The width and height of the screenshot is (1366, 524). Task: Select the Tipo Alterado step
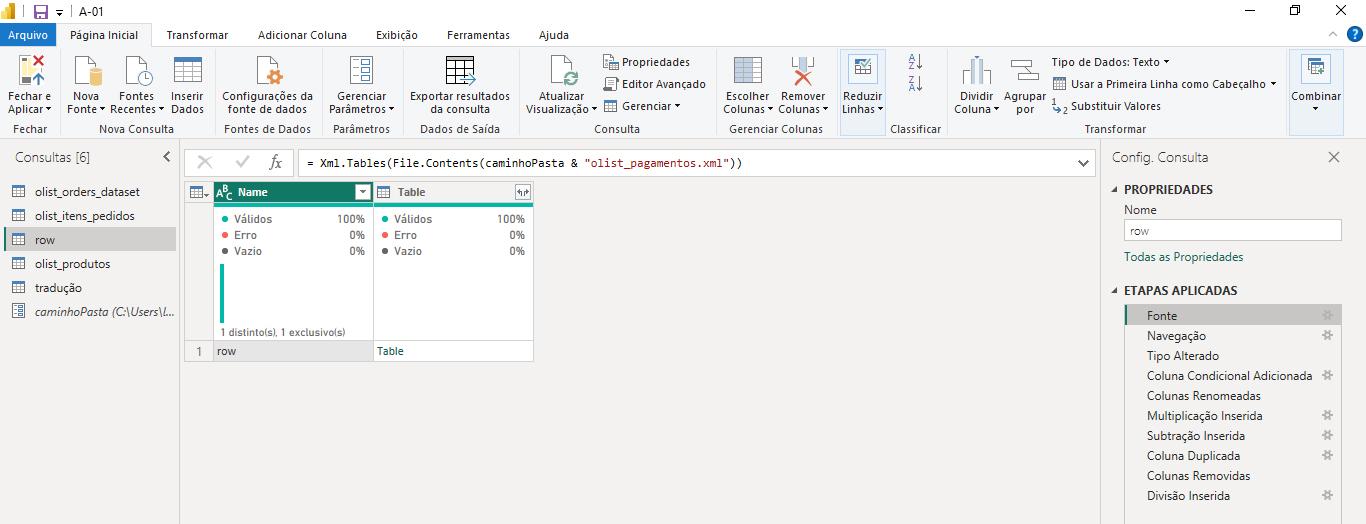(x=1232, y=355)
